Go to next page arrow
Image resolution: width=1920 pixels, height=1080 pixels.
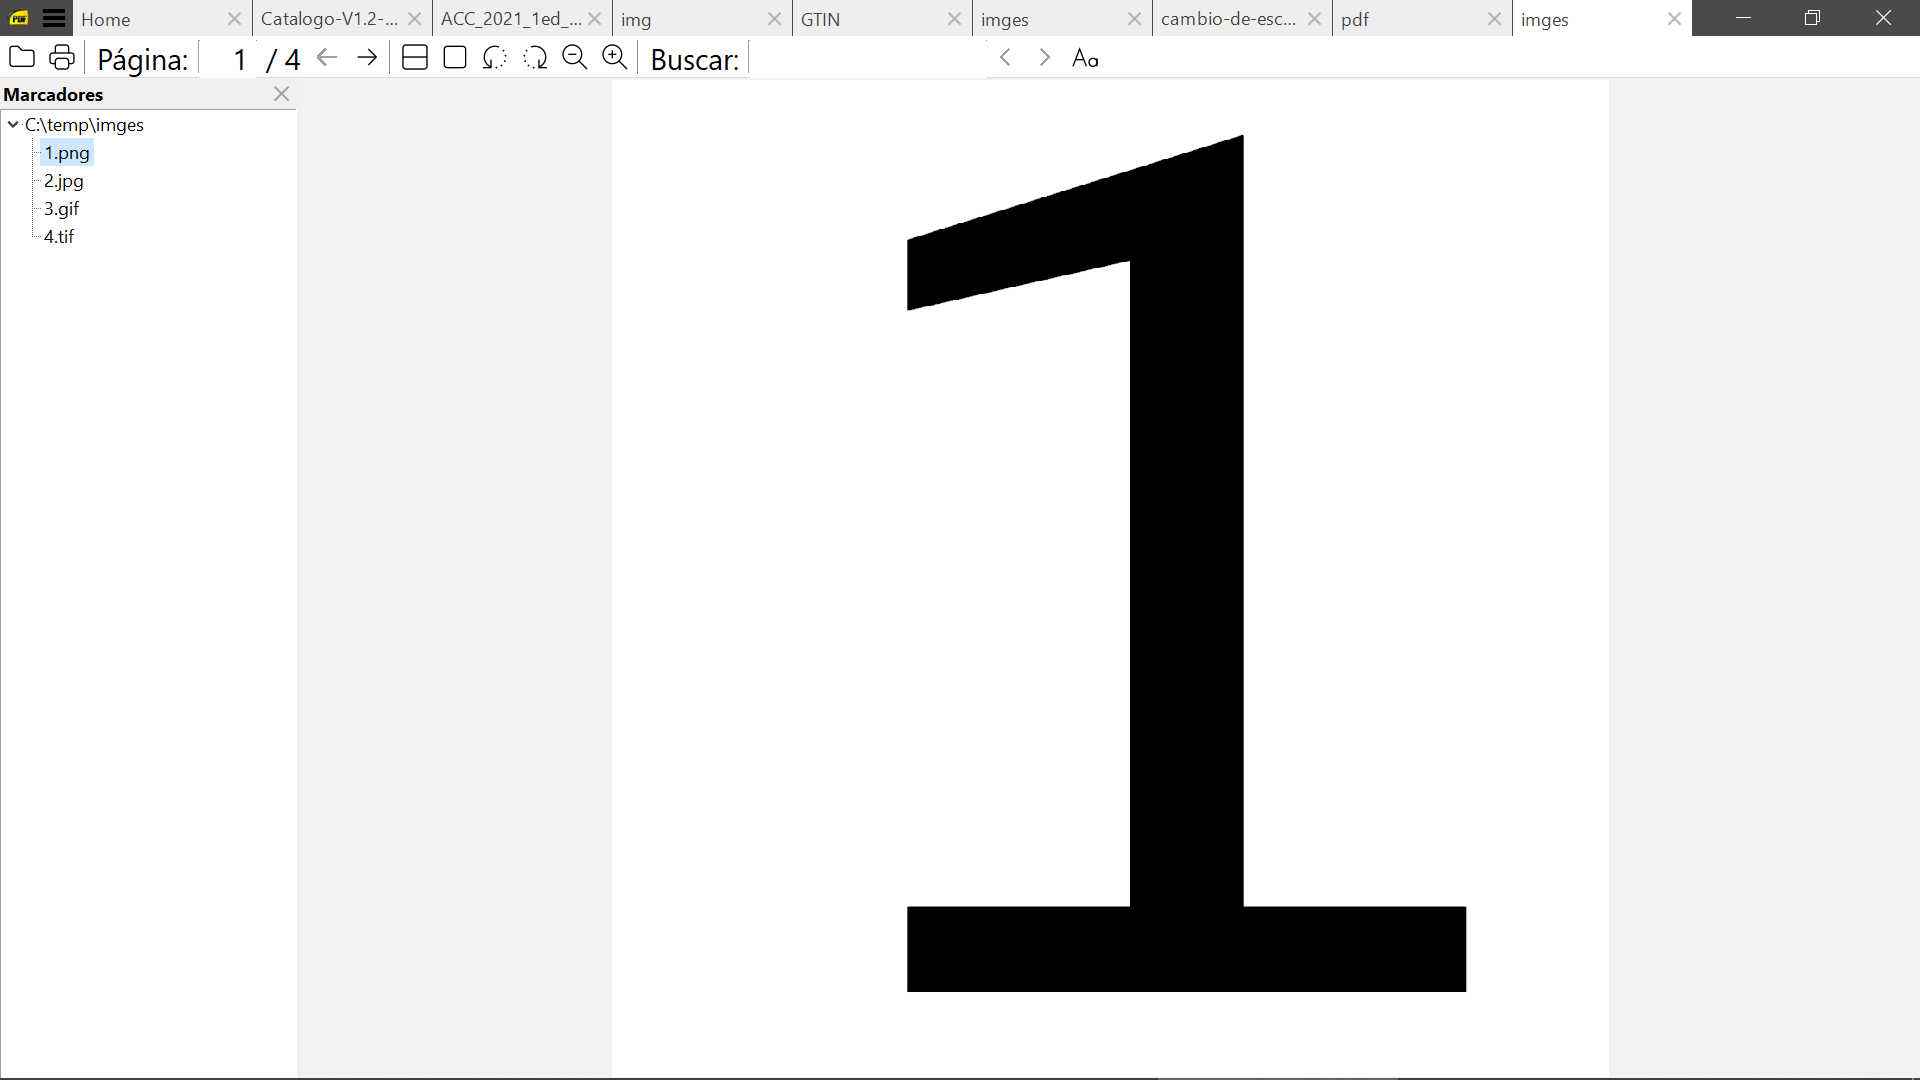367,58
